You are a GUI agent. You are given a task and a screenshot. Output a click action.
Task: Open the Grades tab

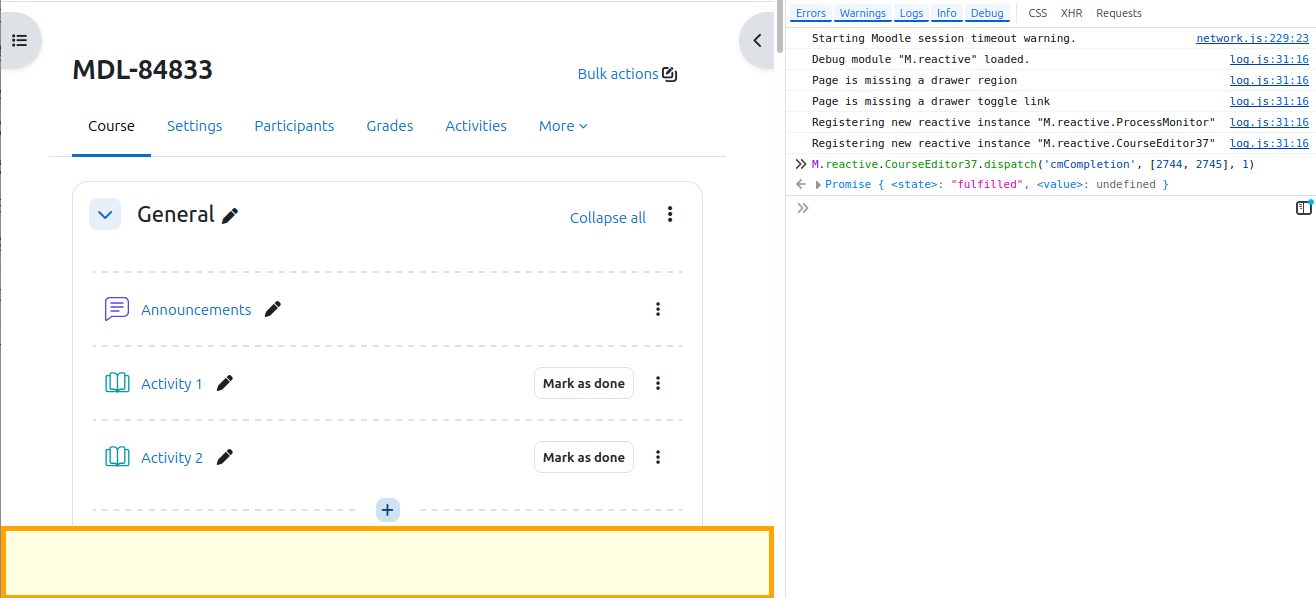click(390, 126)
